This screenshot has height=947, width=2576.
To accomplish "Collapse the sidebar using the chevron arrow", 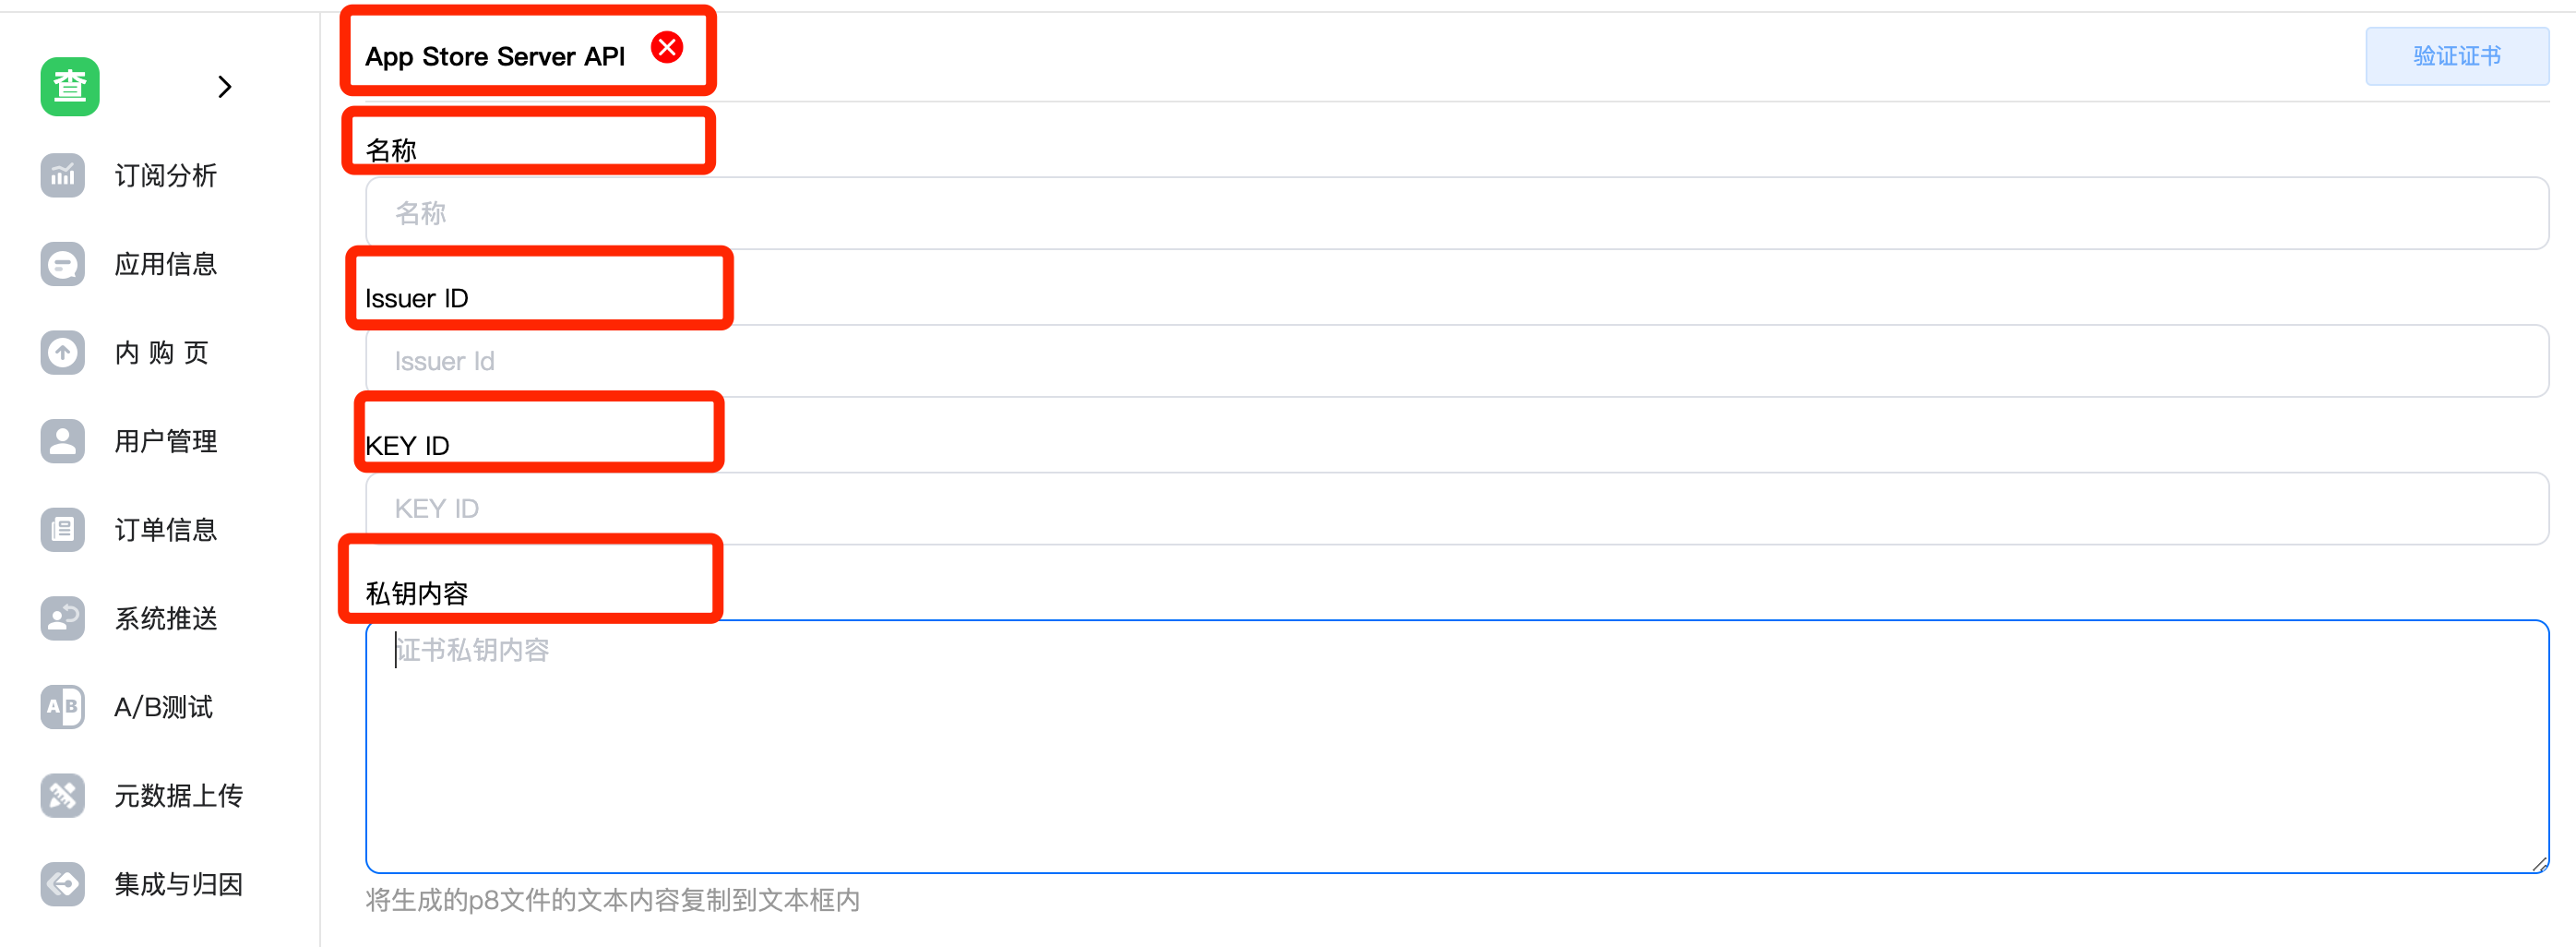I will point(225,87).
